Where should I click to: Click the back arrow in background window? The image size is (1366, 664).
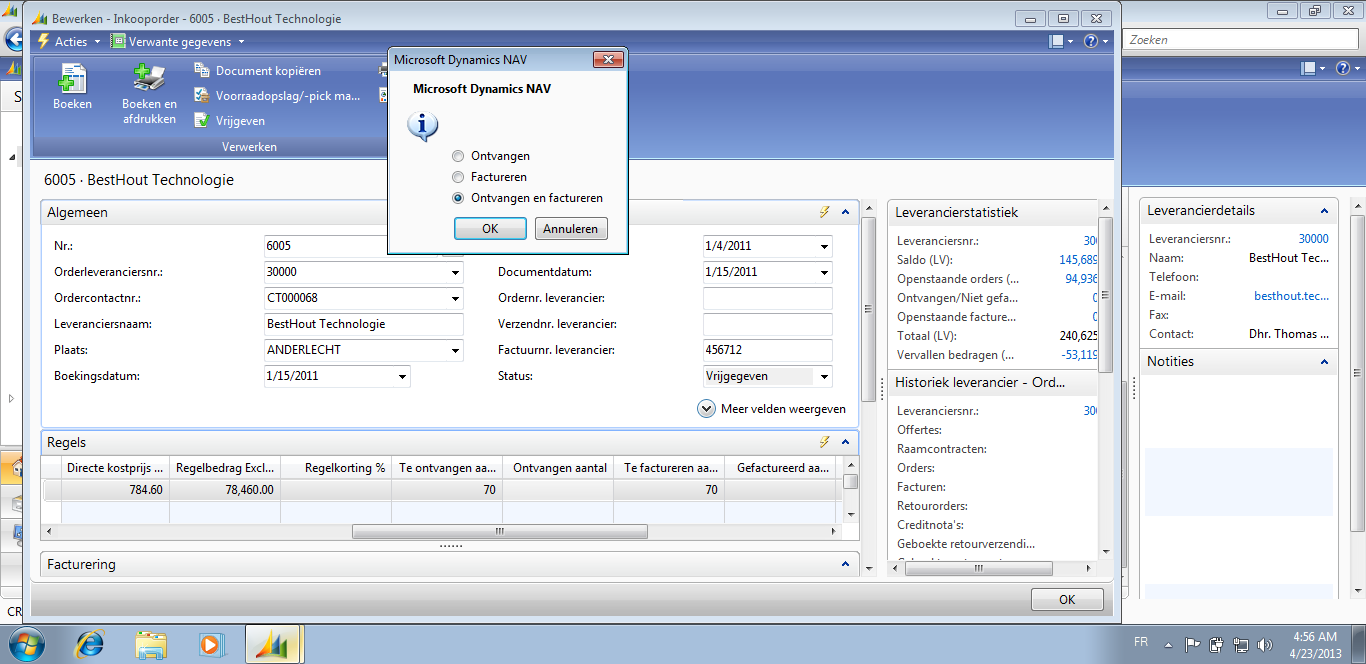pos(14,40)
